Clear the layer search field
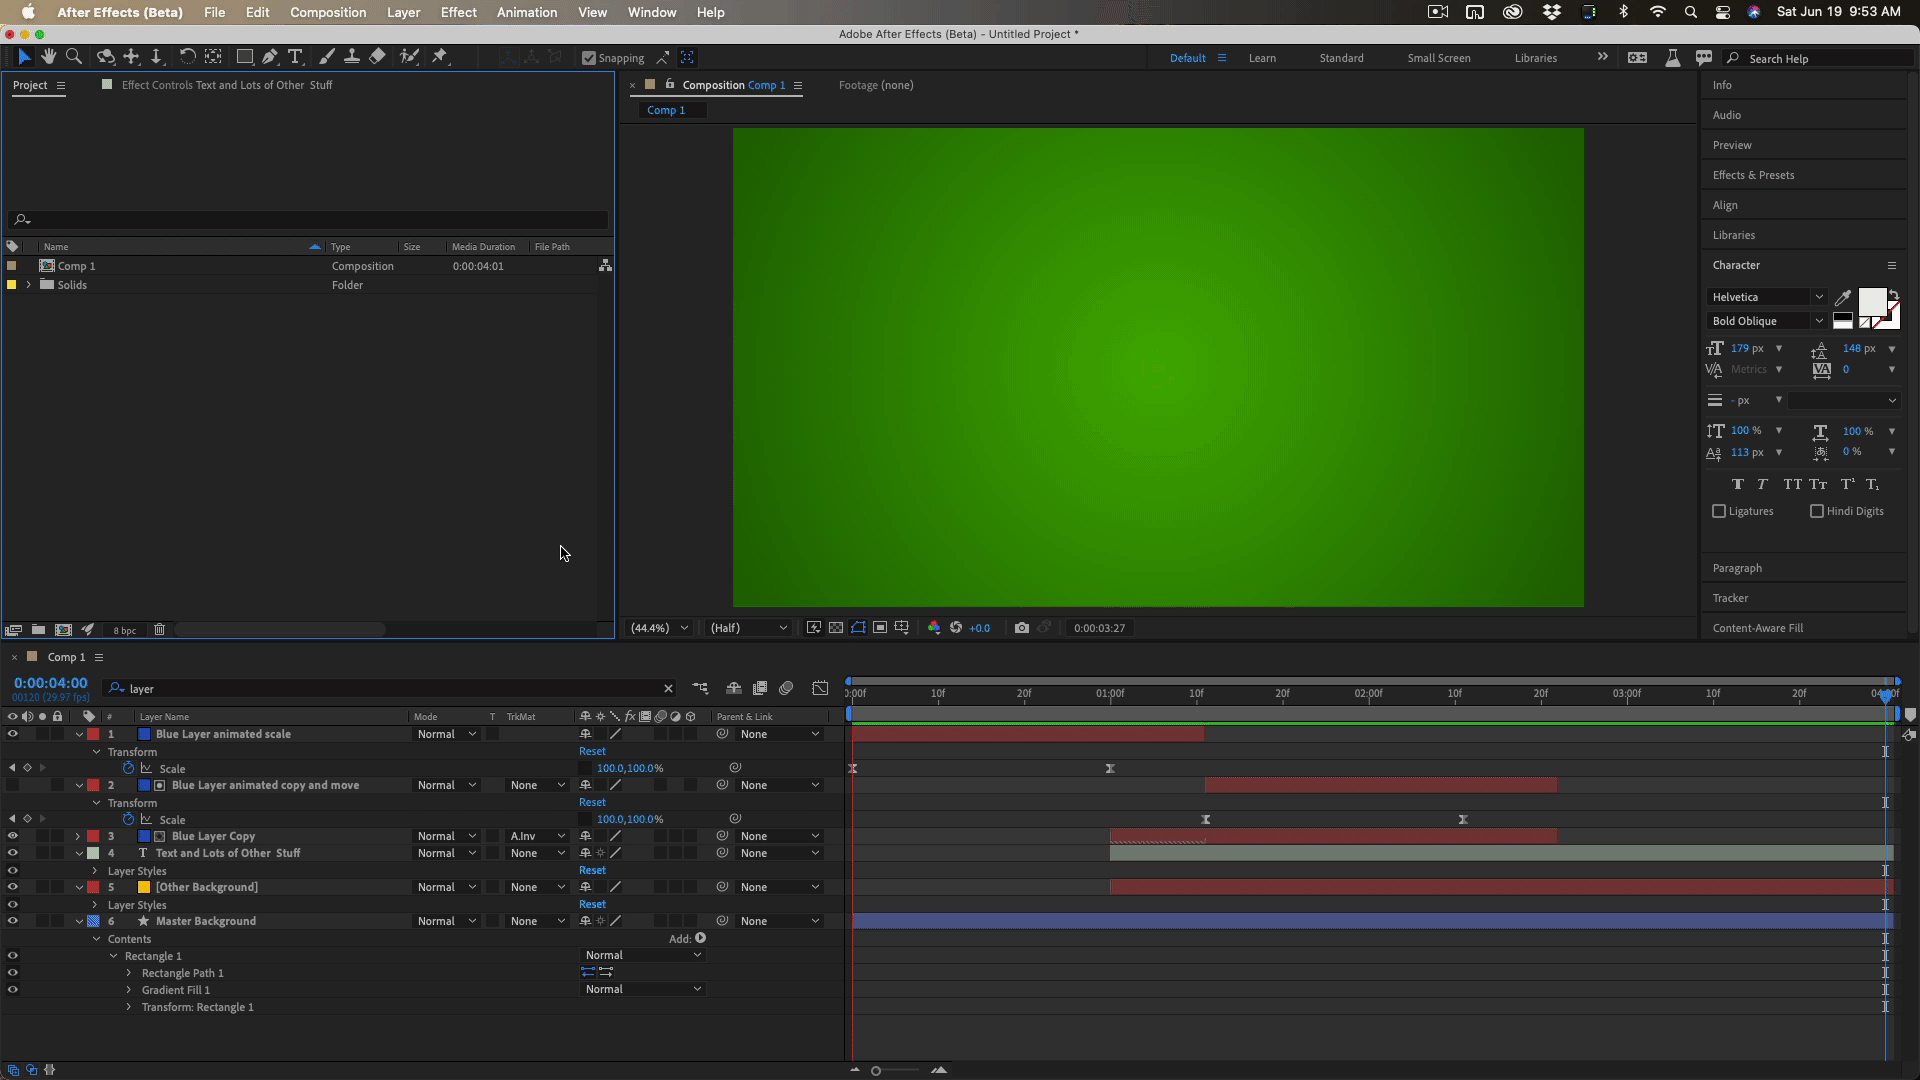The image size is (1920, 1080). coord(668,689)
